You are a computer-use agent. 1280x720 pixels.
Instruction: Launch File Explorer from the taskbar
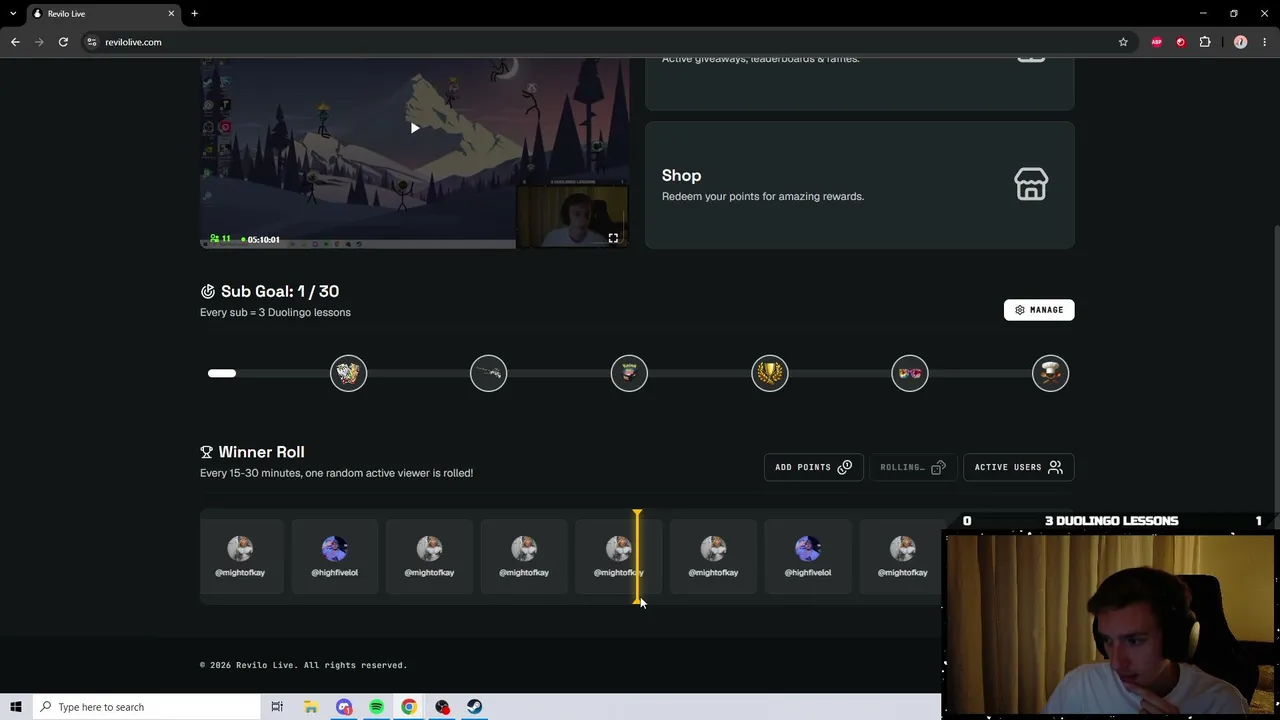click(311, 707)
